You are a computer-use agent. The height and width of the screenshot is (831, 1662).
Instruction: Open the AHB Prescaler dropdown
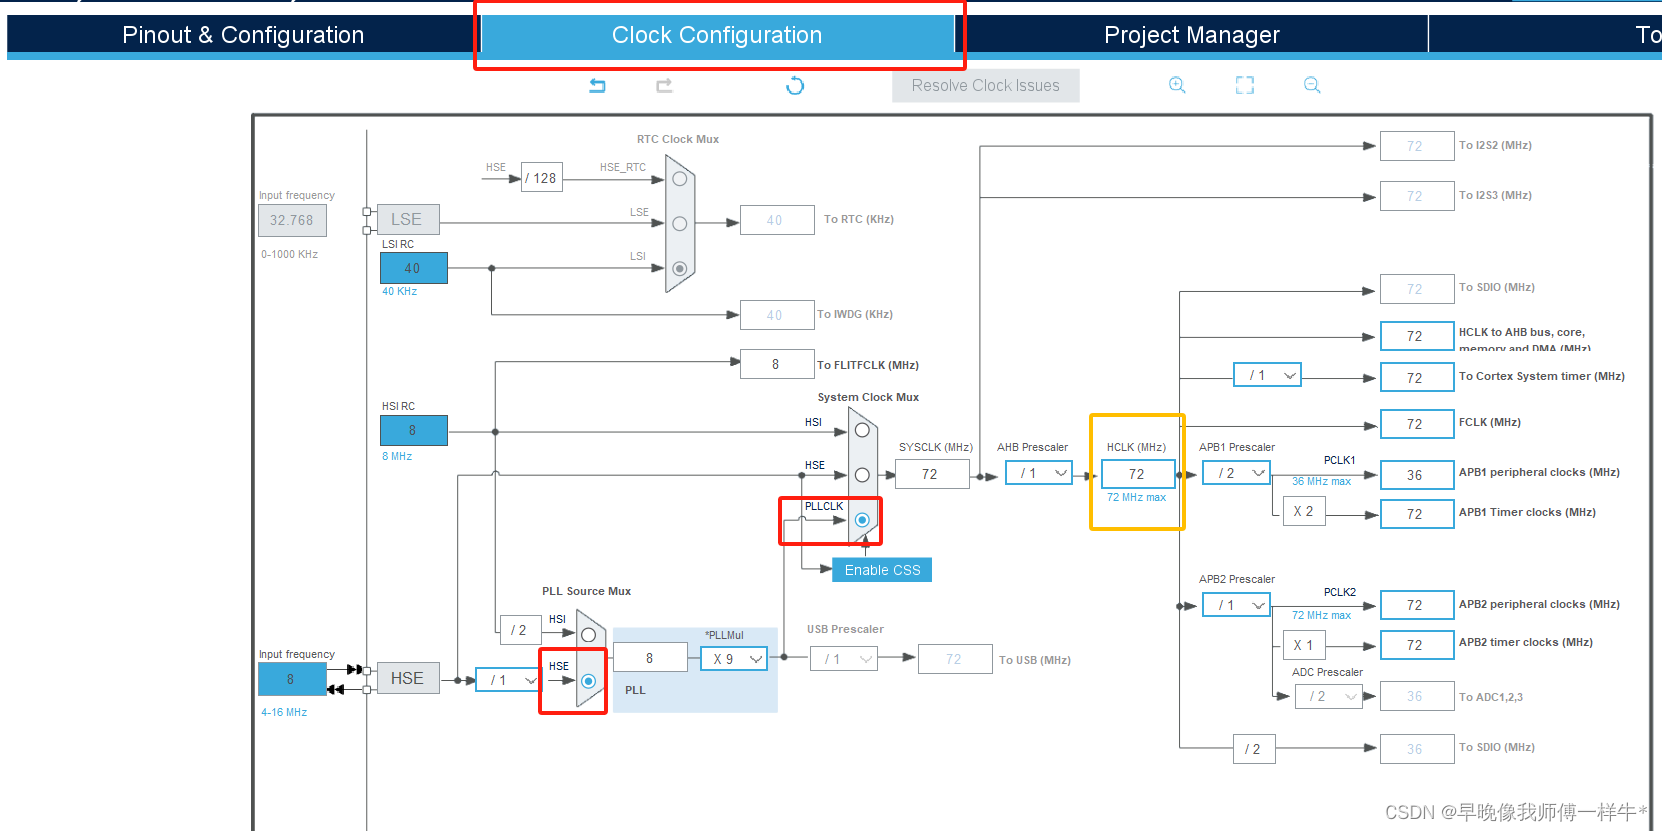pos(1039,473)
